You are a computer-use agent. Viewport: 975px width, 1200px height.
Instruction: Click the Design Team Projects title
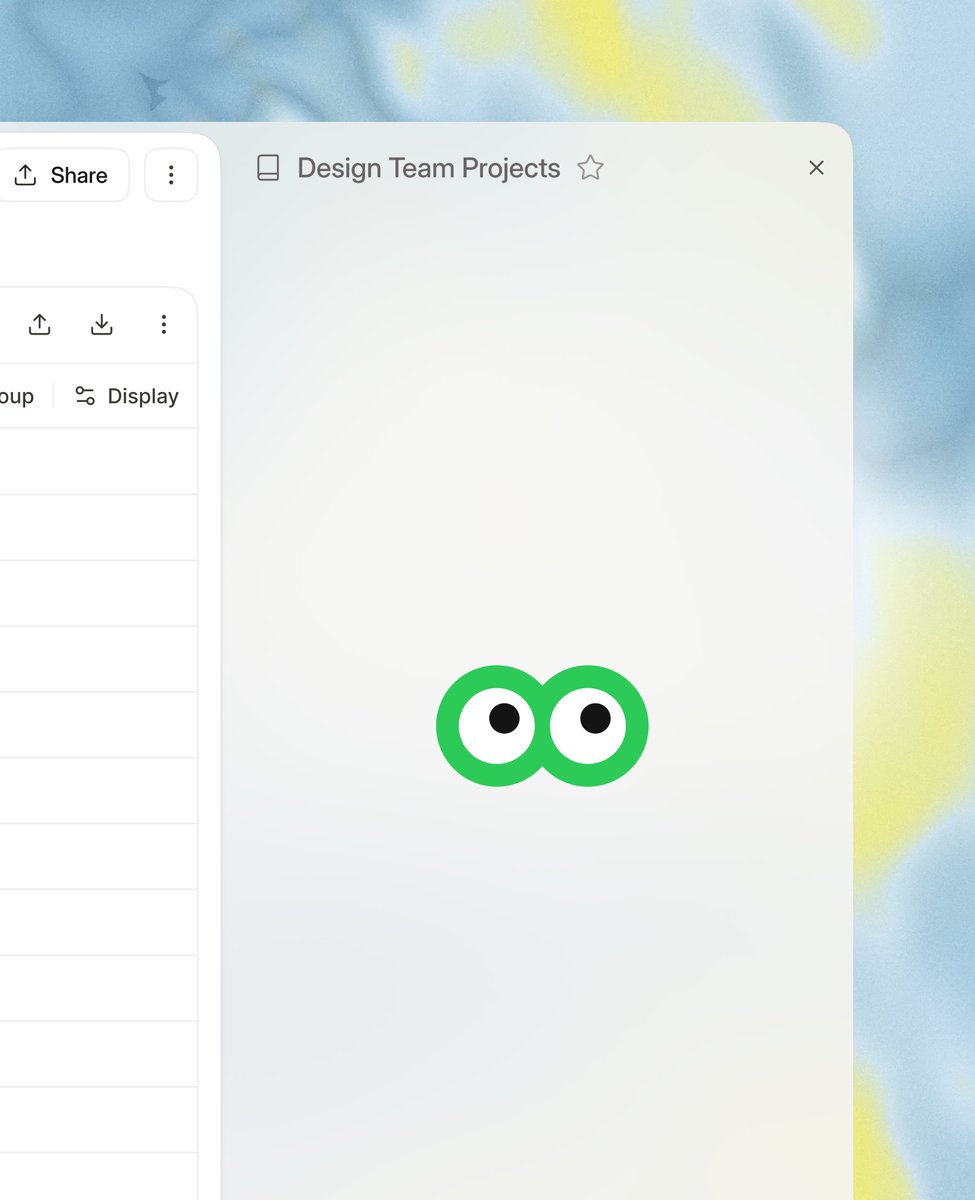pyautogui.click(x=429, y=168)
